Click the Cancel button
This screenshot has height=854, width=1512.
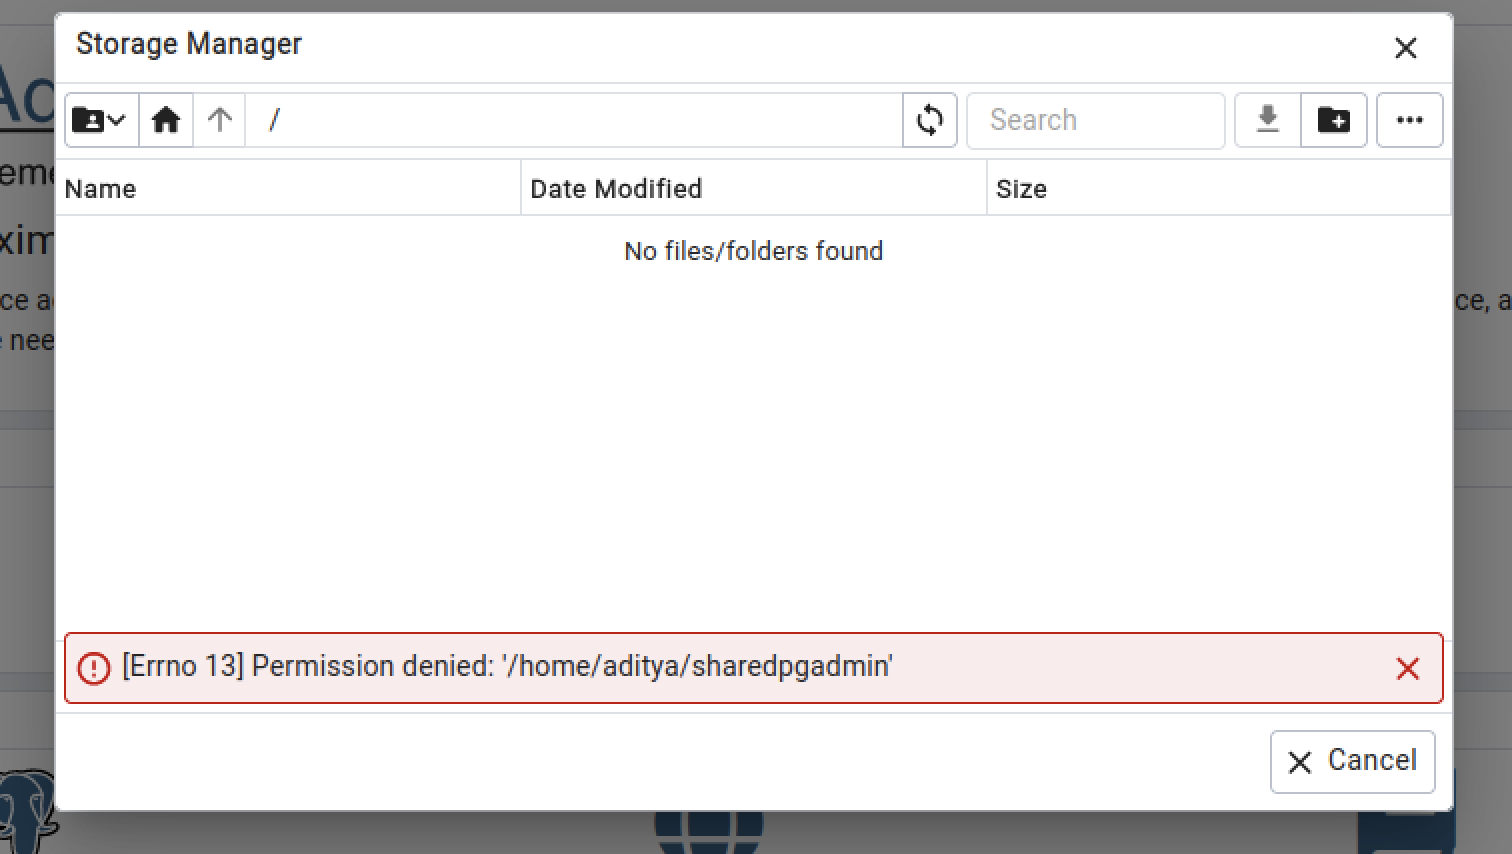[1352, 761]
